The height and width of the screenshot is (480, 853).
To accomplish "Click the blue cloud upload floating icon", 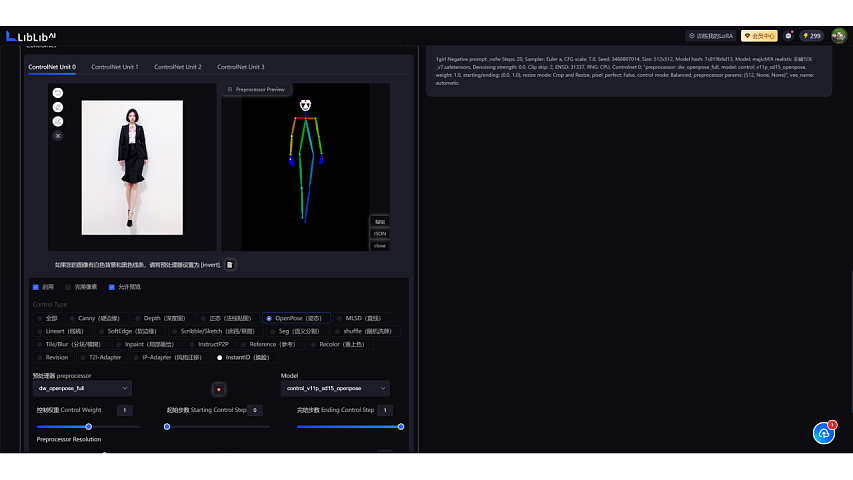I will pos(824,433).
